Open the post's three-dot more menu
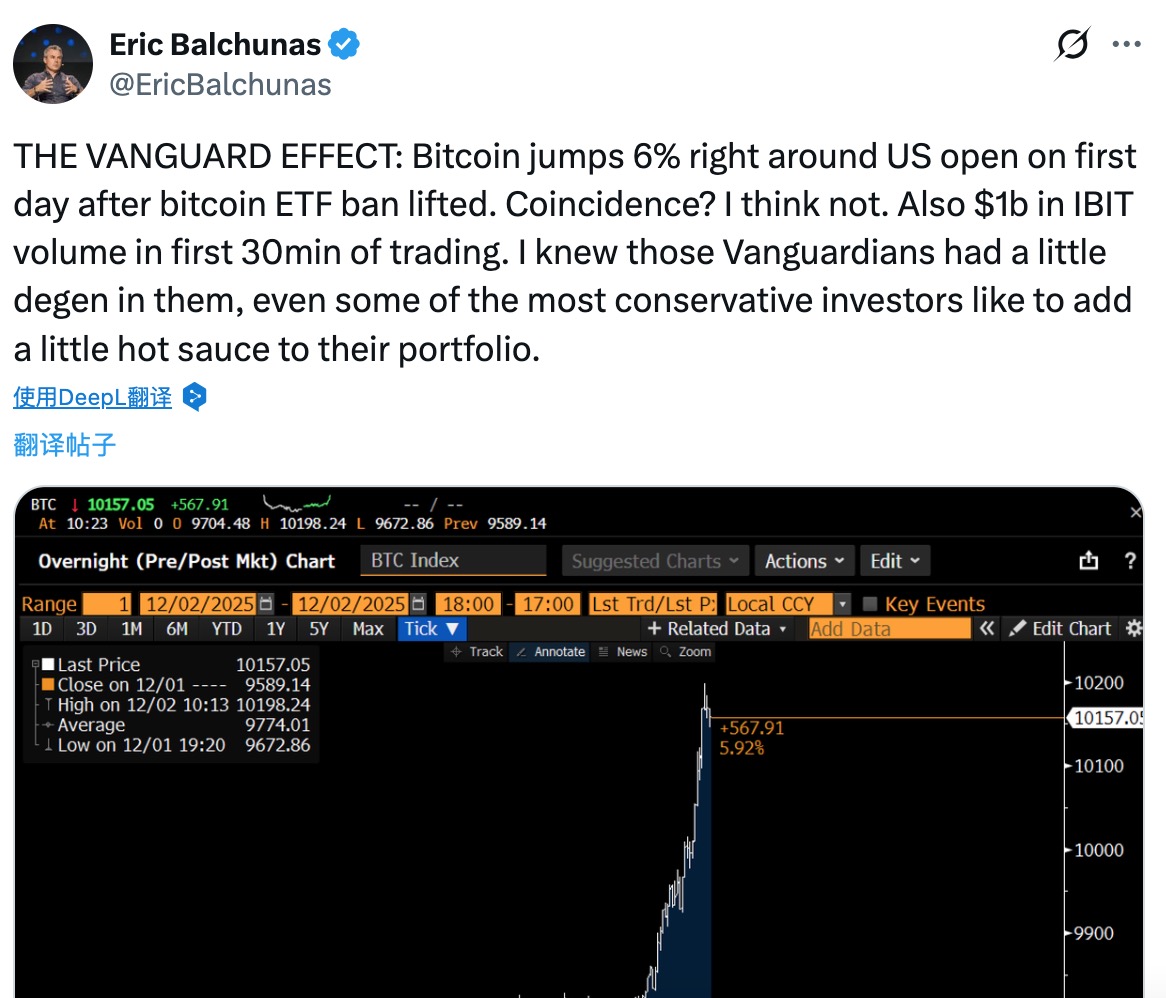1166x998 pixels. click(x=1127, y=45)
